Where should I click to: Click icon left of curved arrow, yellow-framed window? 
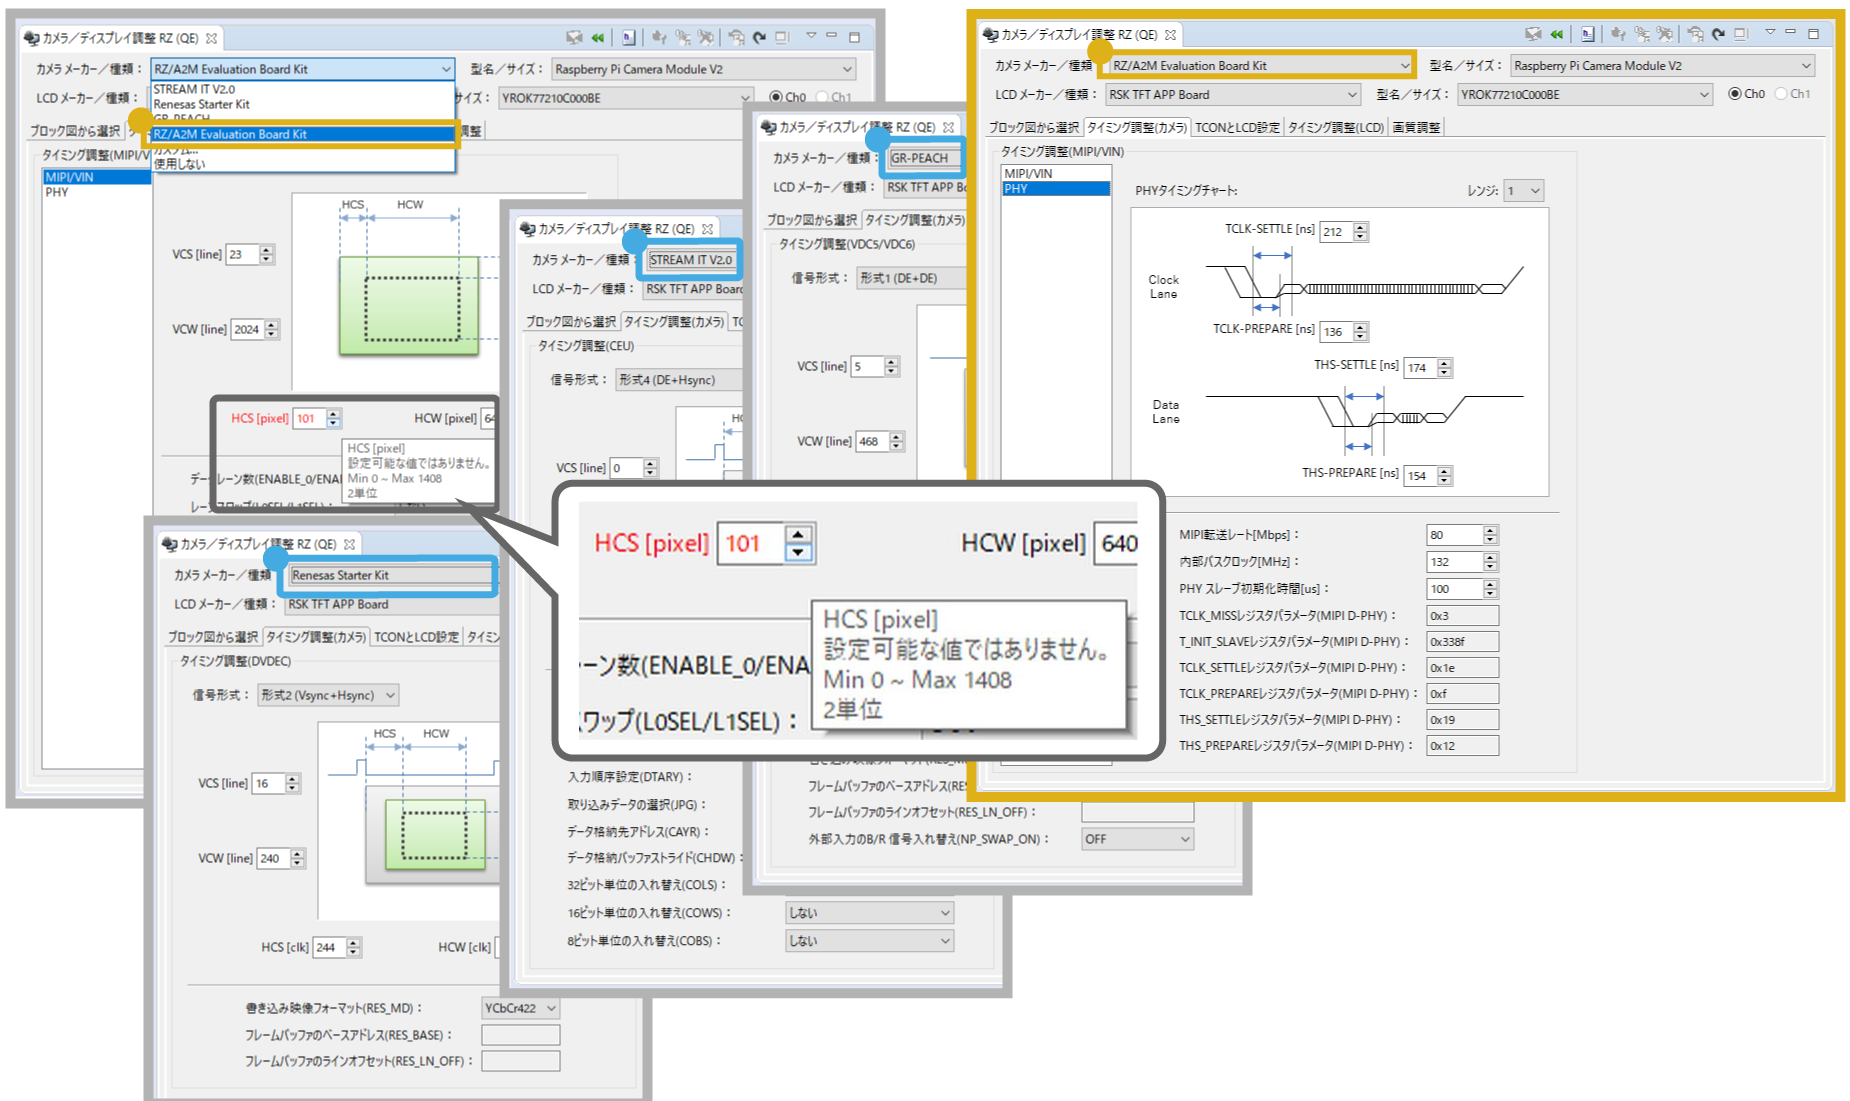coord(1695,34)
